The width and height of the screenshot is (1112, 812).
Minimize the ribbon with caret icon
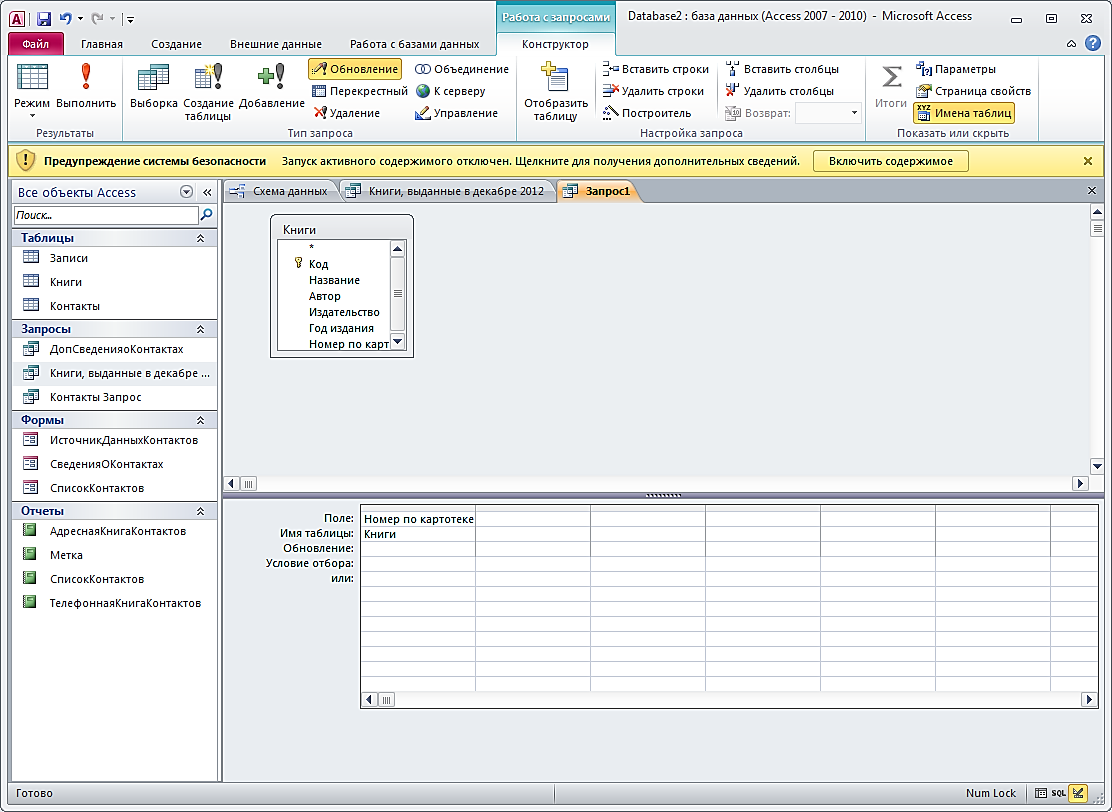pyautogui.click(x=1072, y=44)
